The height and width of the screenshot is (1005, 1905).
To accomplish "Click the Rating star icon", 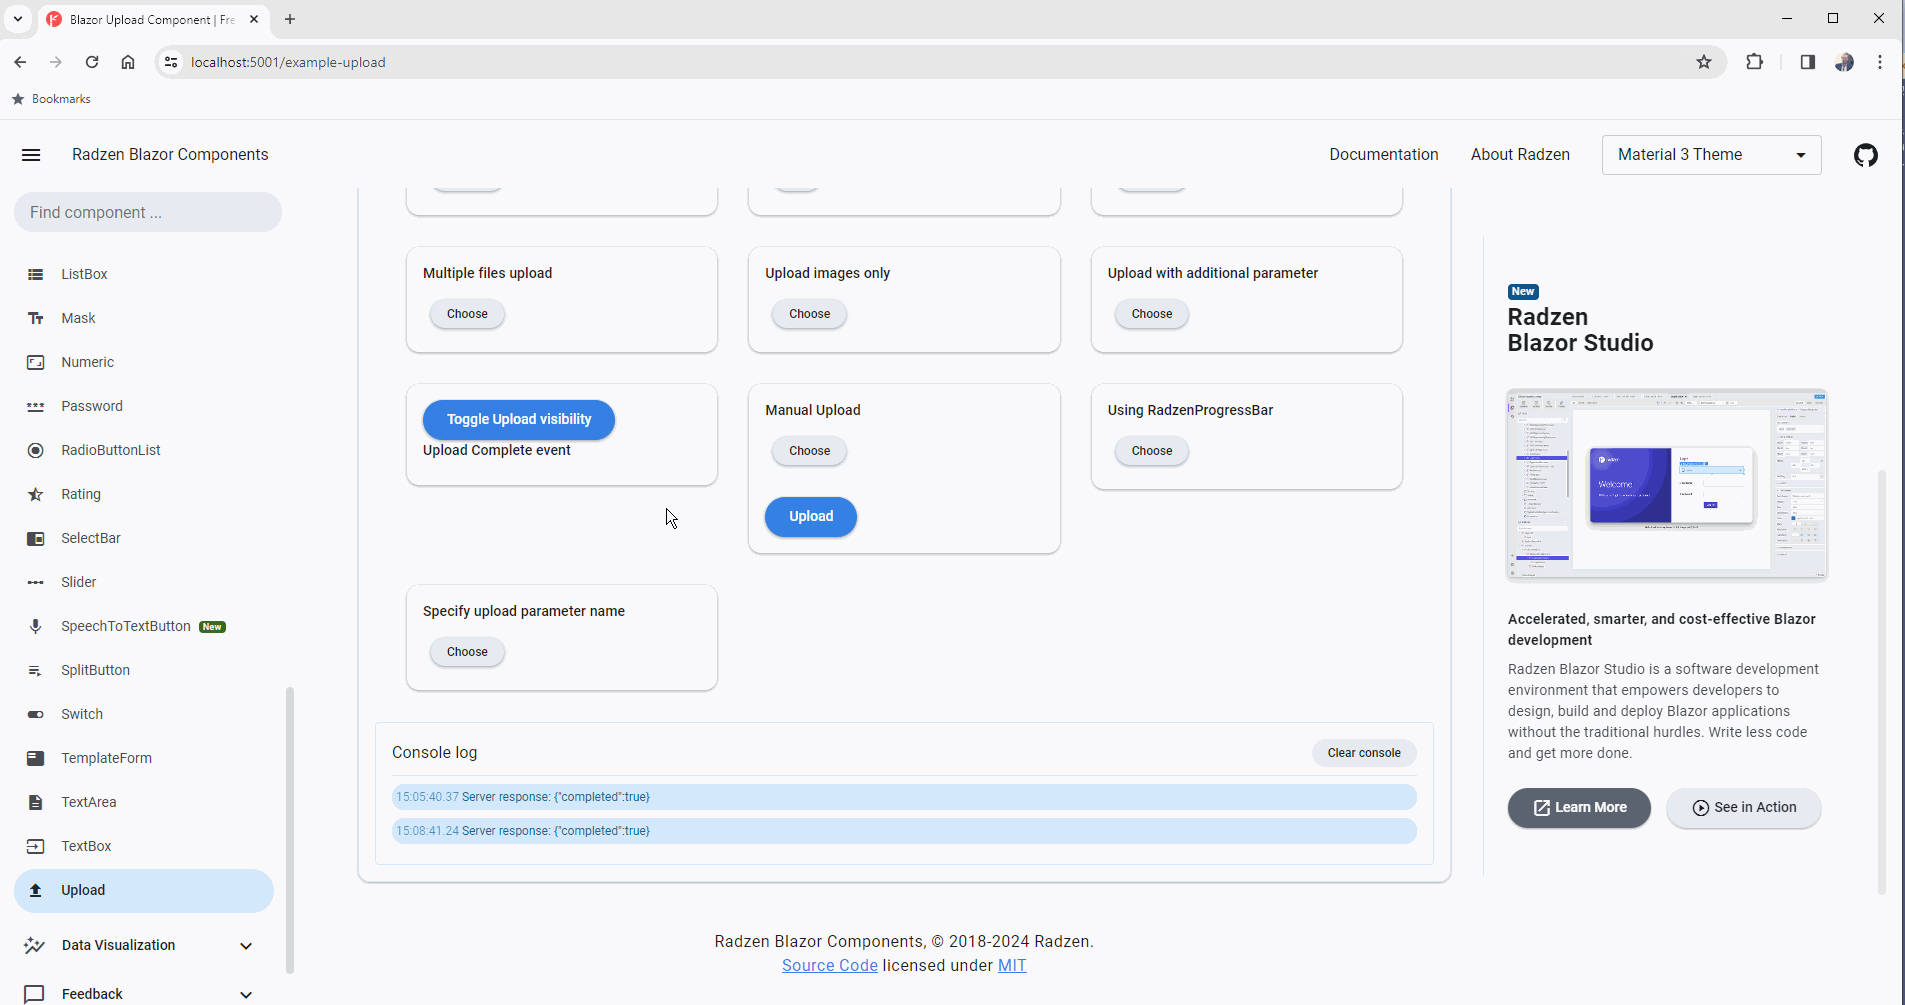I will [36, 494].
